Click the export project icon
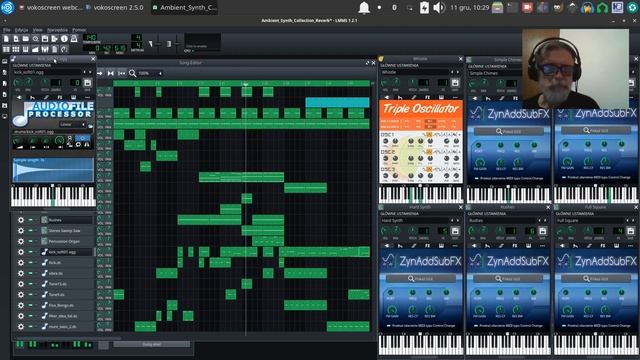 [x=55, y=39]
